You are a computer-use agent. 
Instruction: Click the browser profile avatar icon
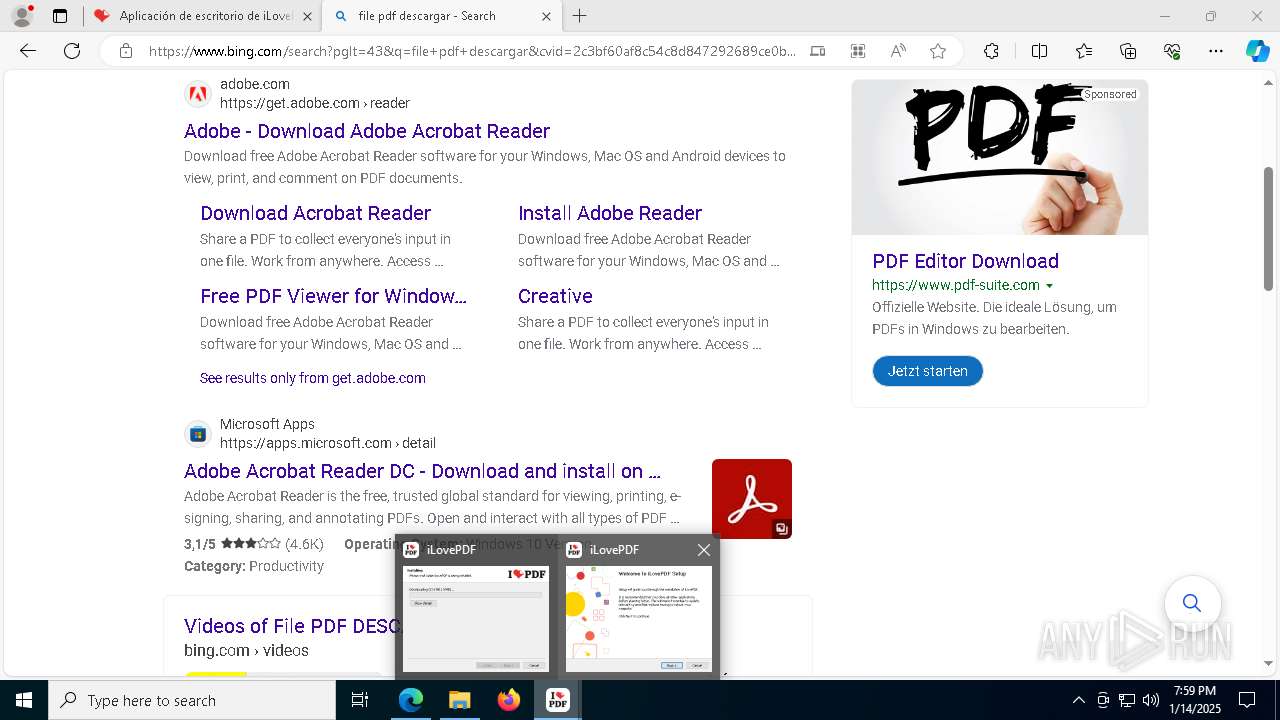click(x=22, y=16)
